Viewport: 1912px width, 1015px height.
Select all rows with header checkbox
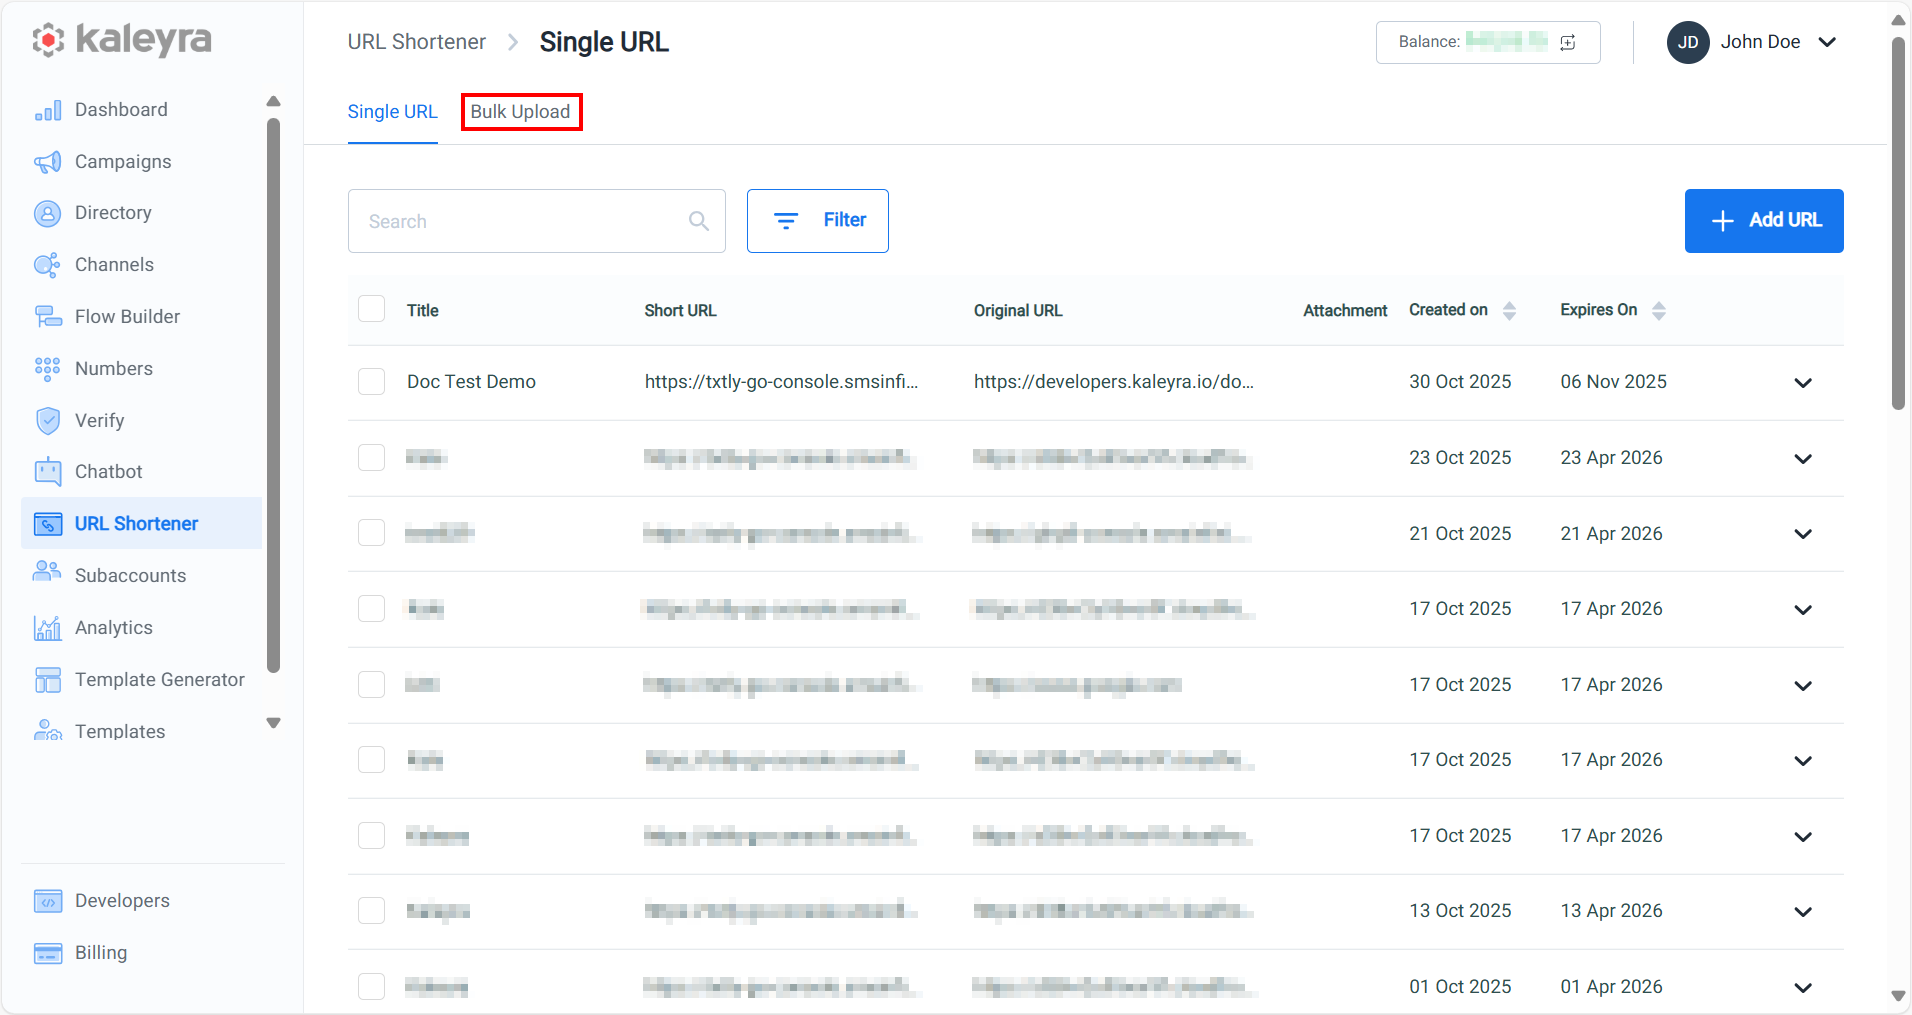(x=372, y=309)
